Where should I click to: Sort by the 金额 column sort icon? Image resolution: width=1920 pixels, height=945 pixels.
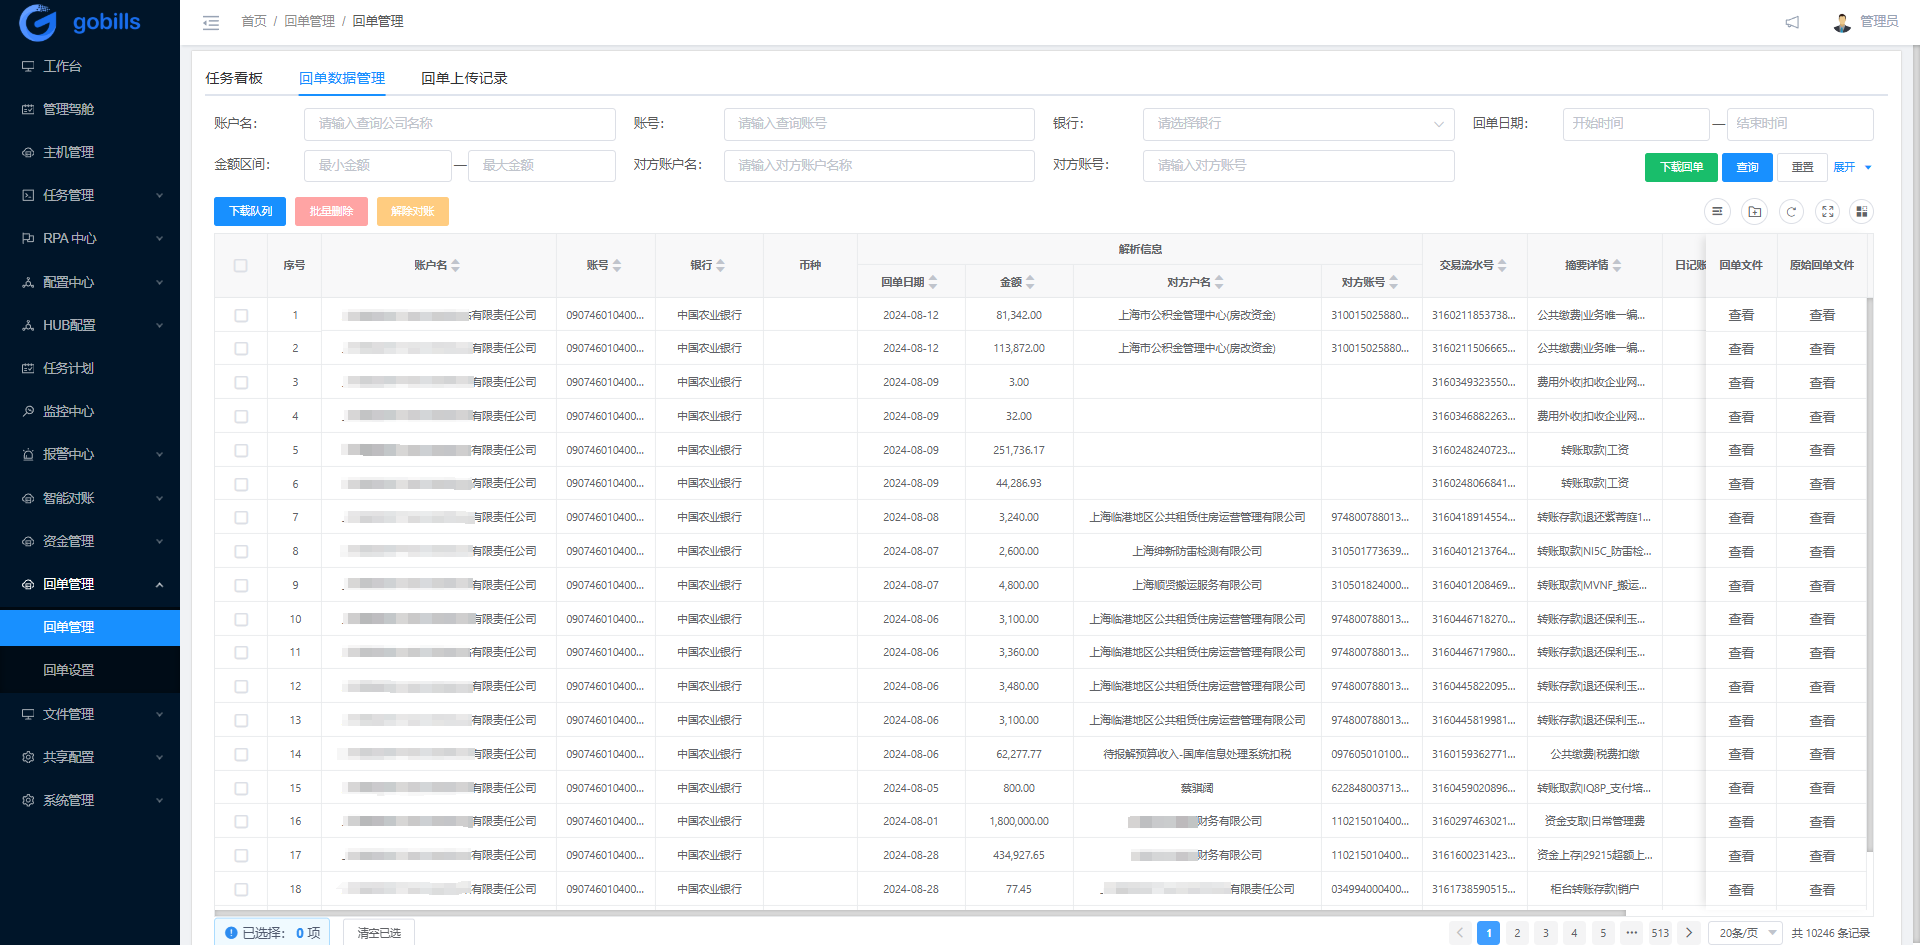coord(1030,282)
